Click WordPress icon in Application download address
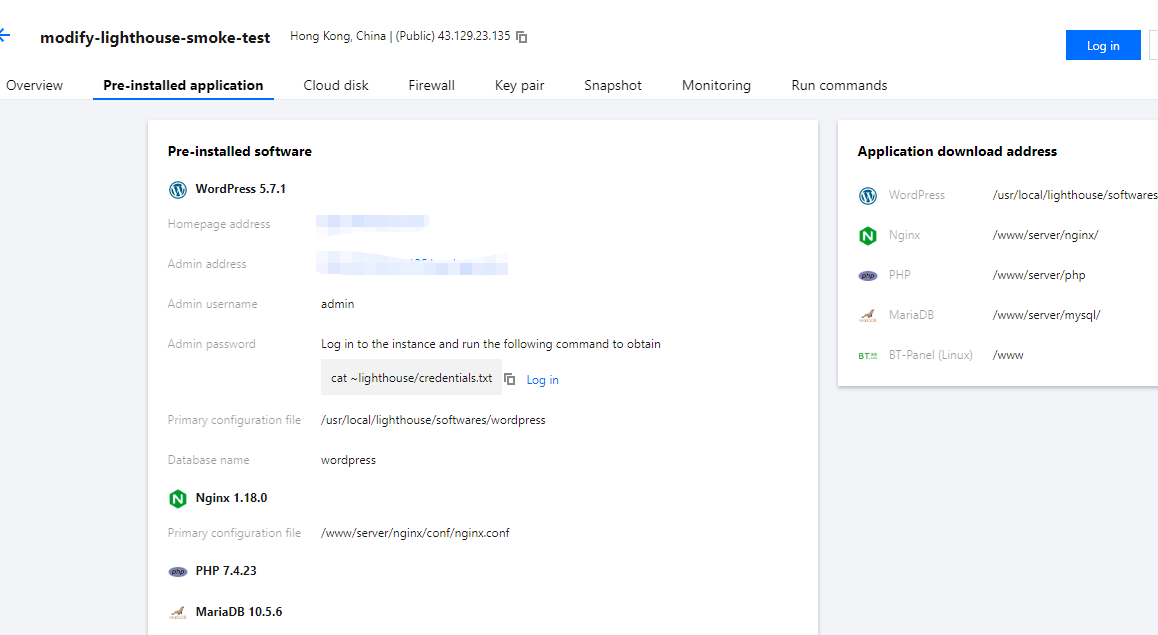Viewport: 1158px width, 635px height. [x=868, y=196]
